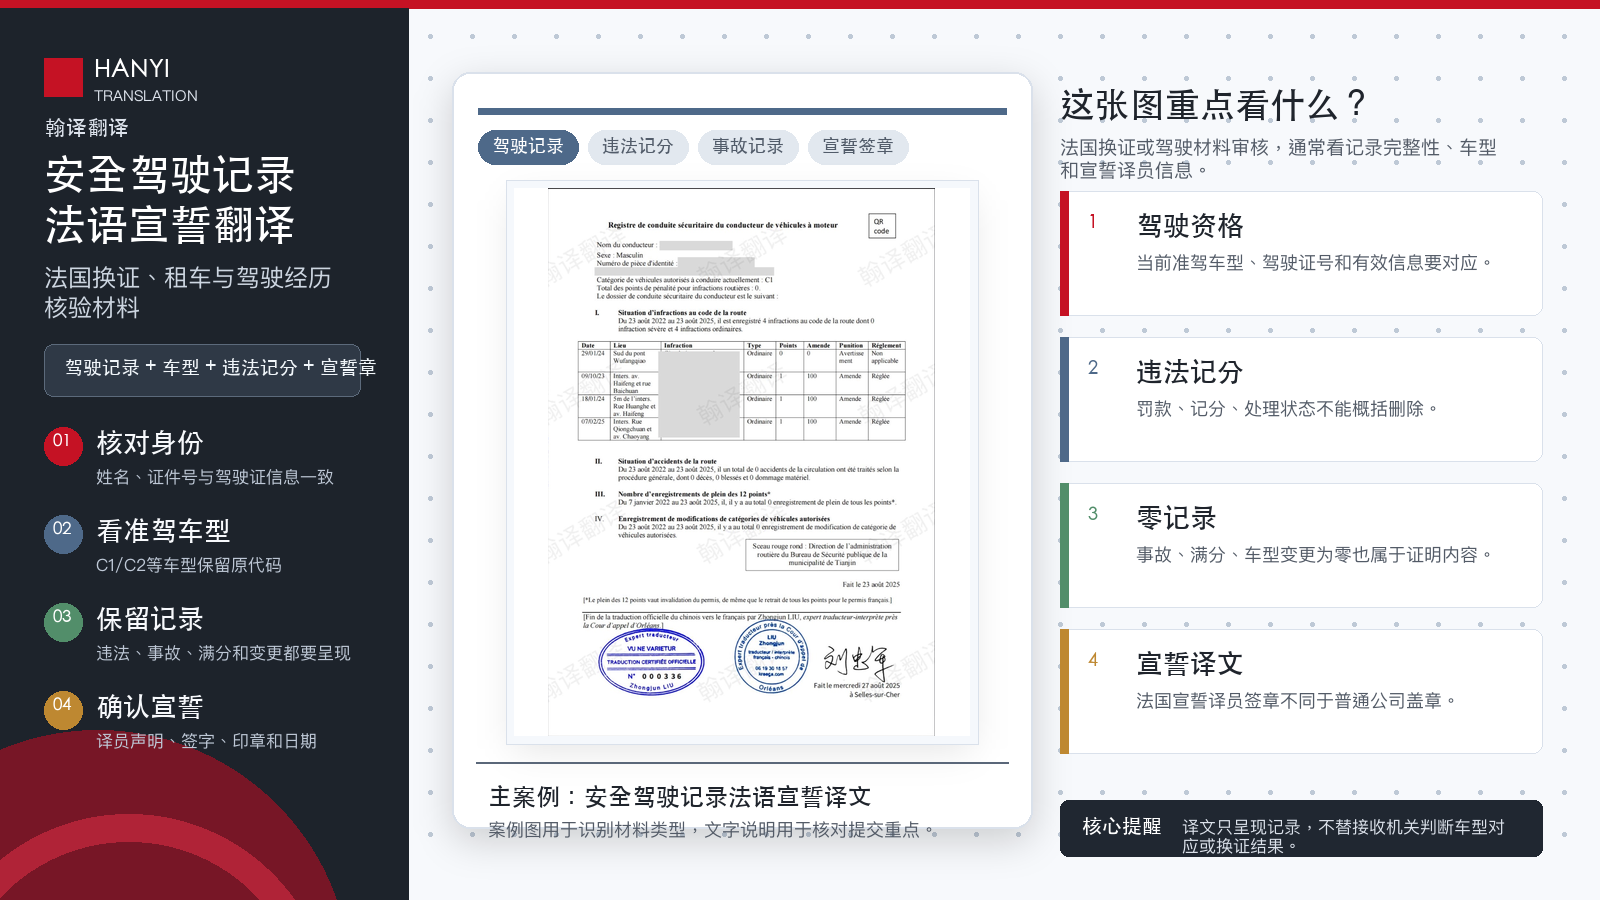Click the text 姓名、证件号与驾驶证信息一致
1600x900 pixels.
tap(215, 477)
